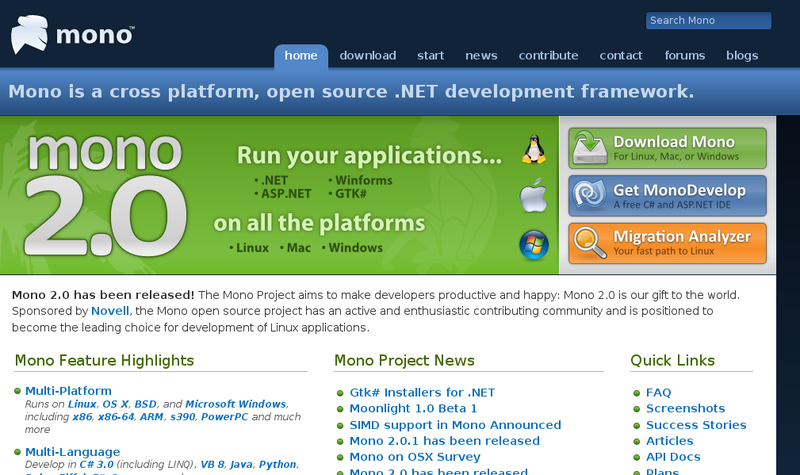Open the API Docs quick link

click(673, 457)
